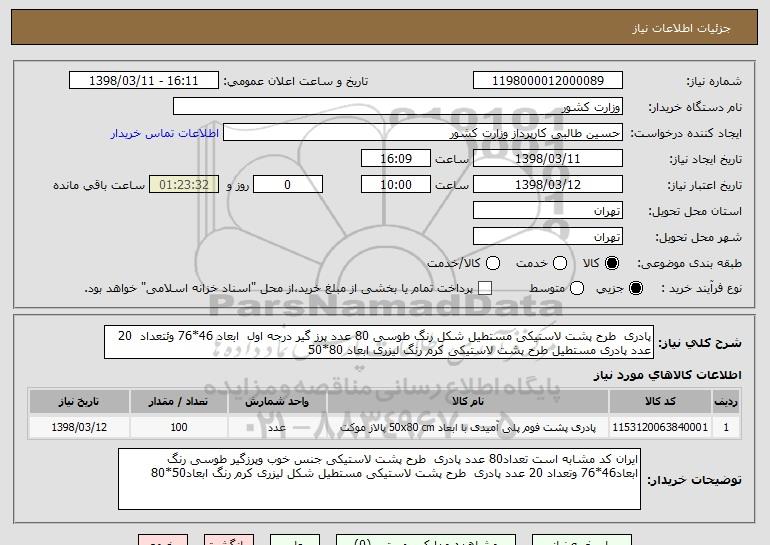This screenshot has height=545, width=770.
Task: Click the validity time field 10:00
Action: (396, 185)
